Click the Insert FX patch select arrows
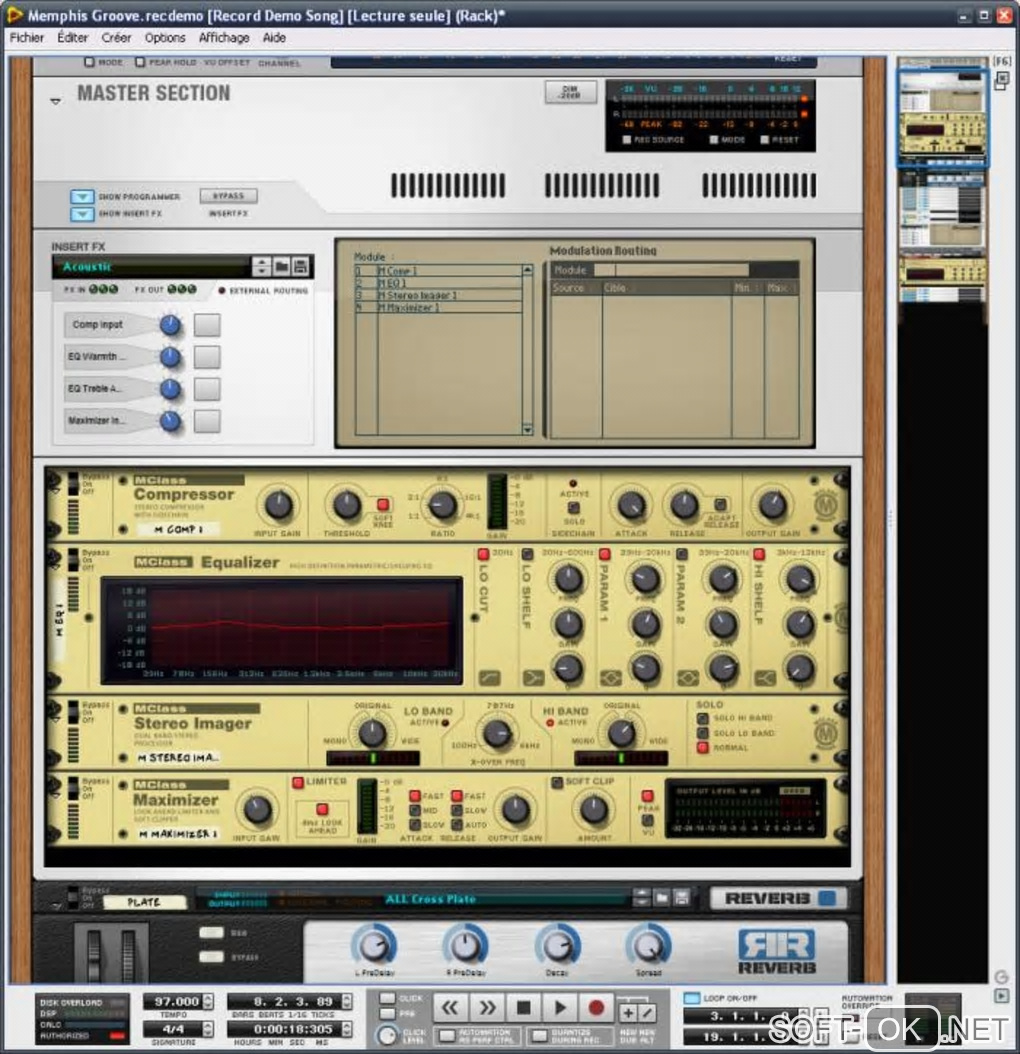The image size is (1020, 1054). pos(262,267)
